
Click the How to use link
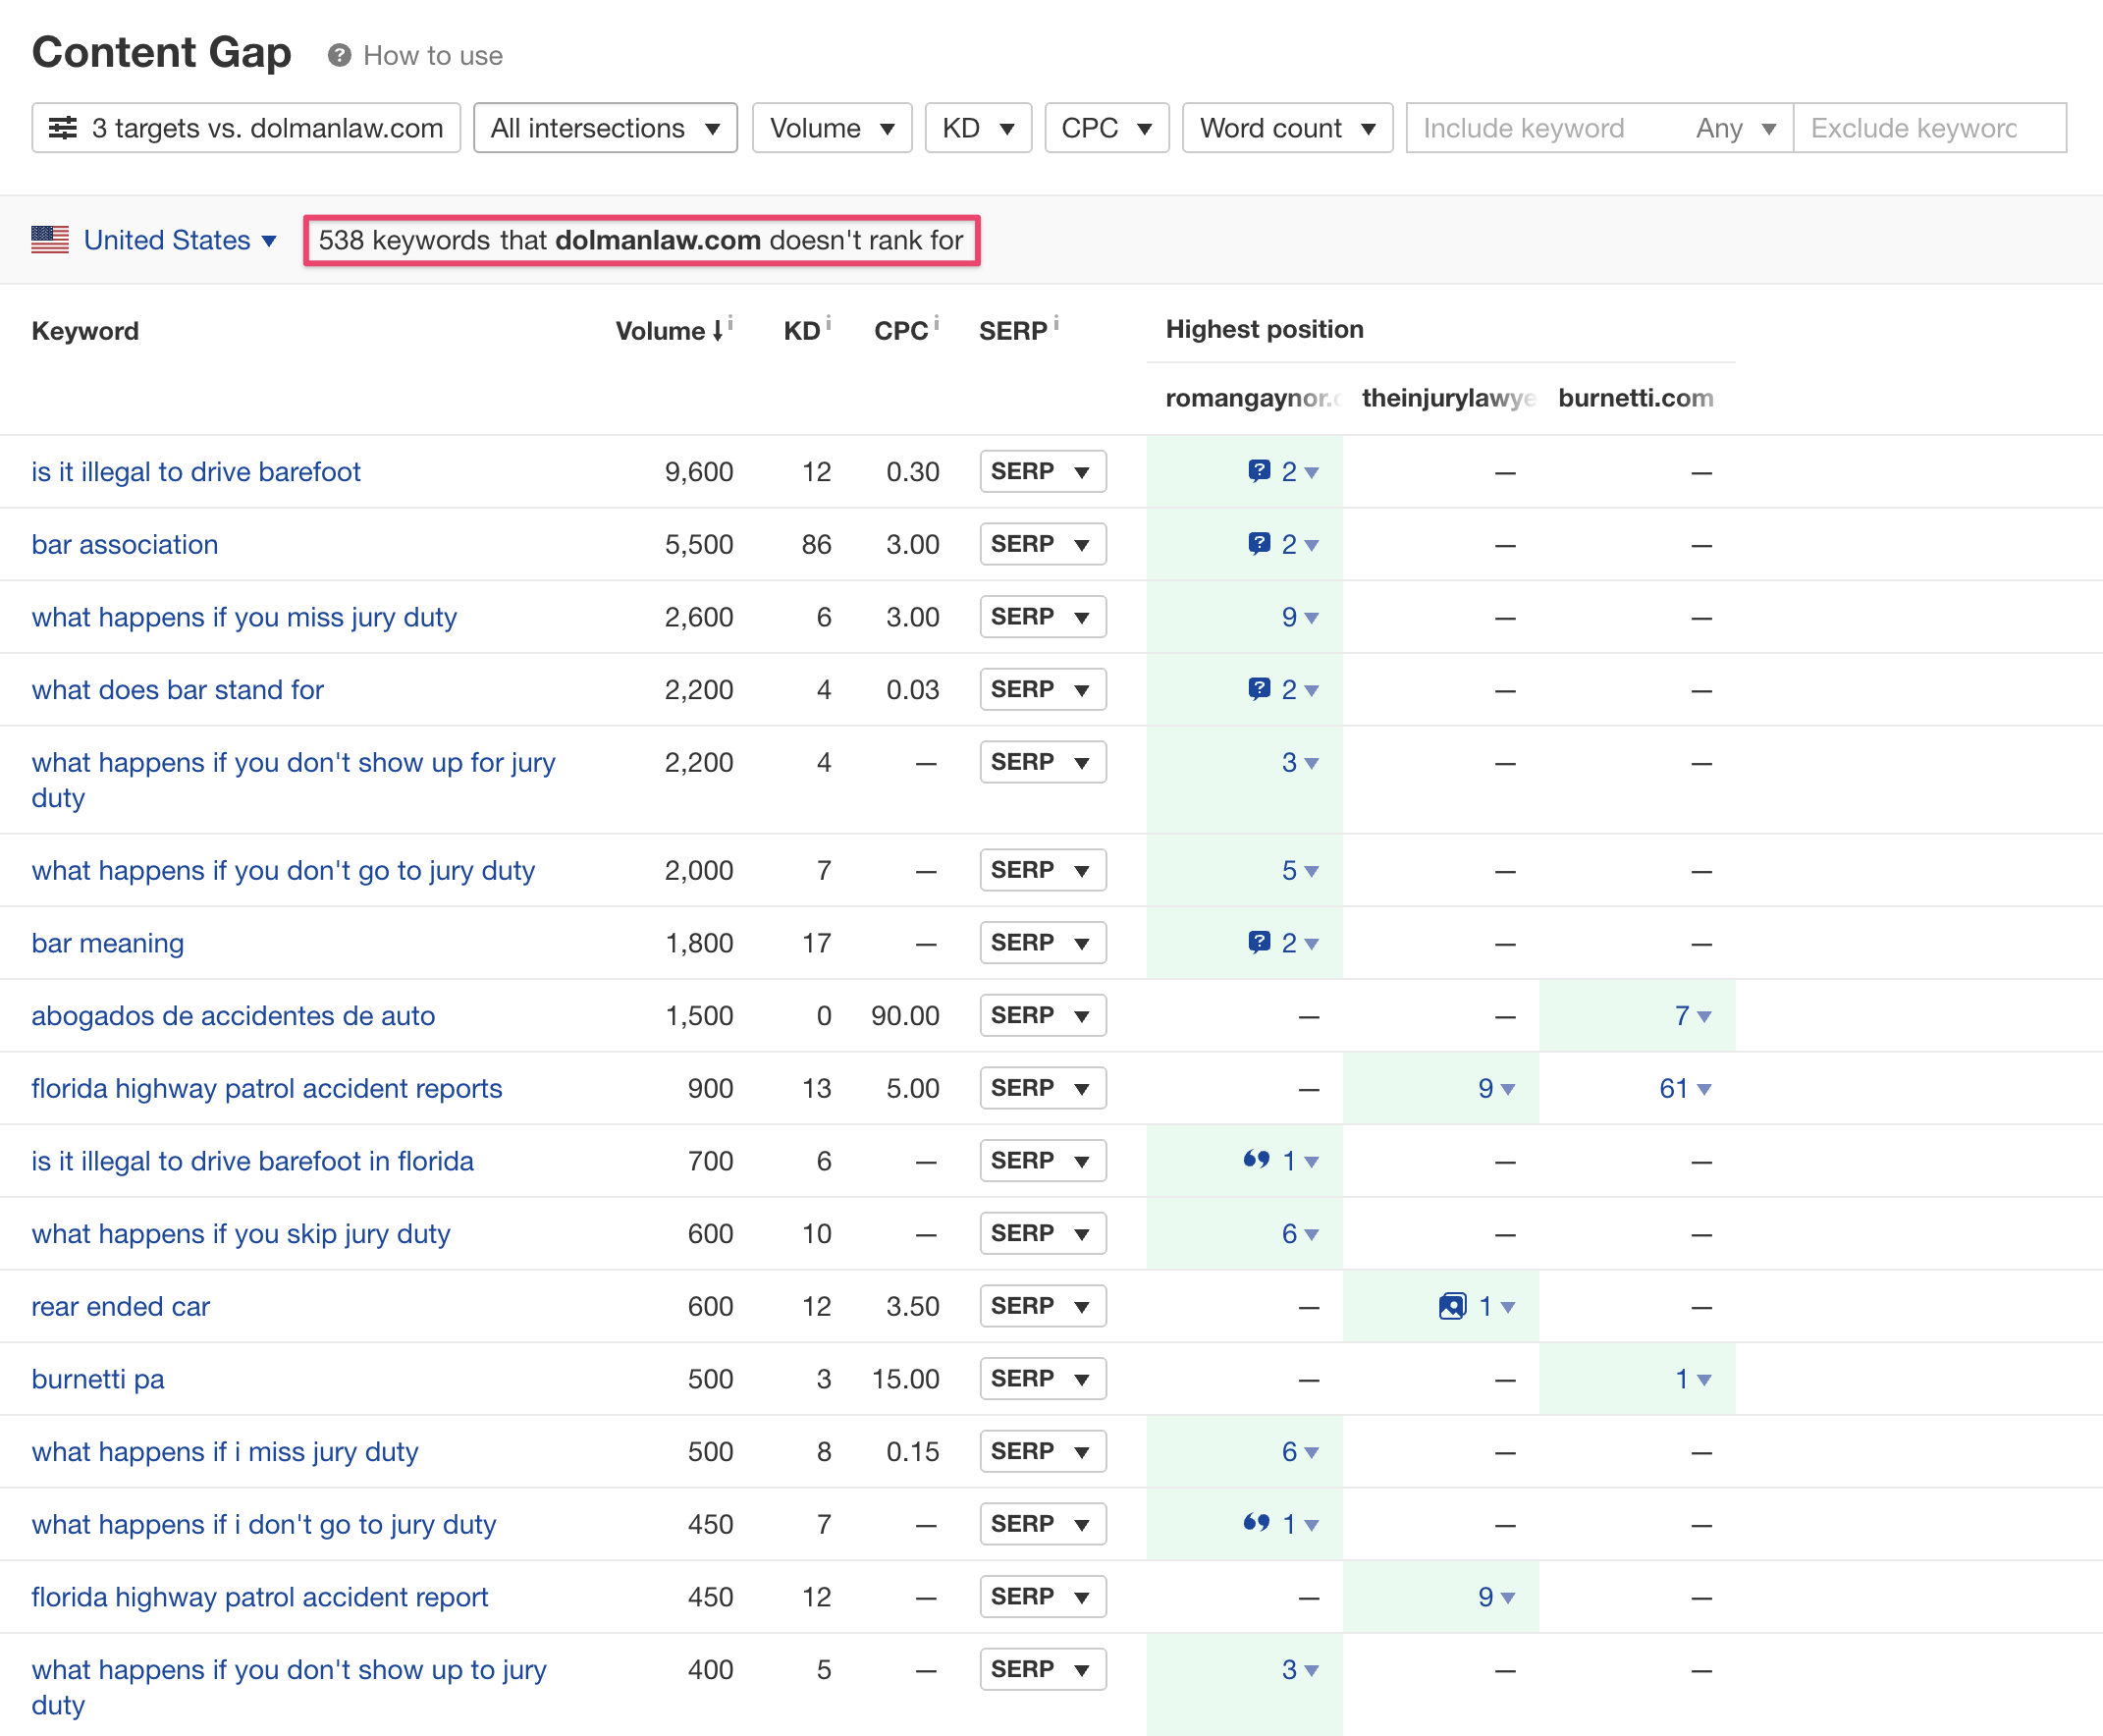(x=433, y=56)
